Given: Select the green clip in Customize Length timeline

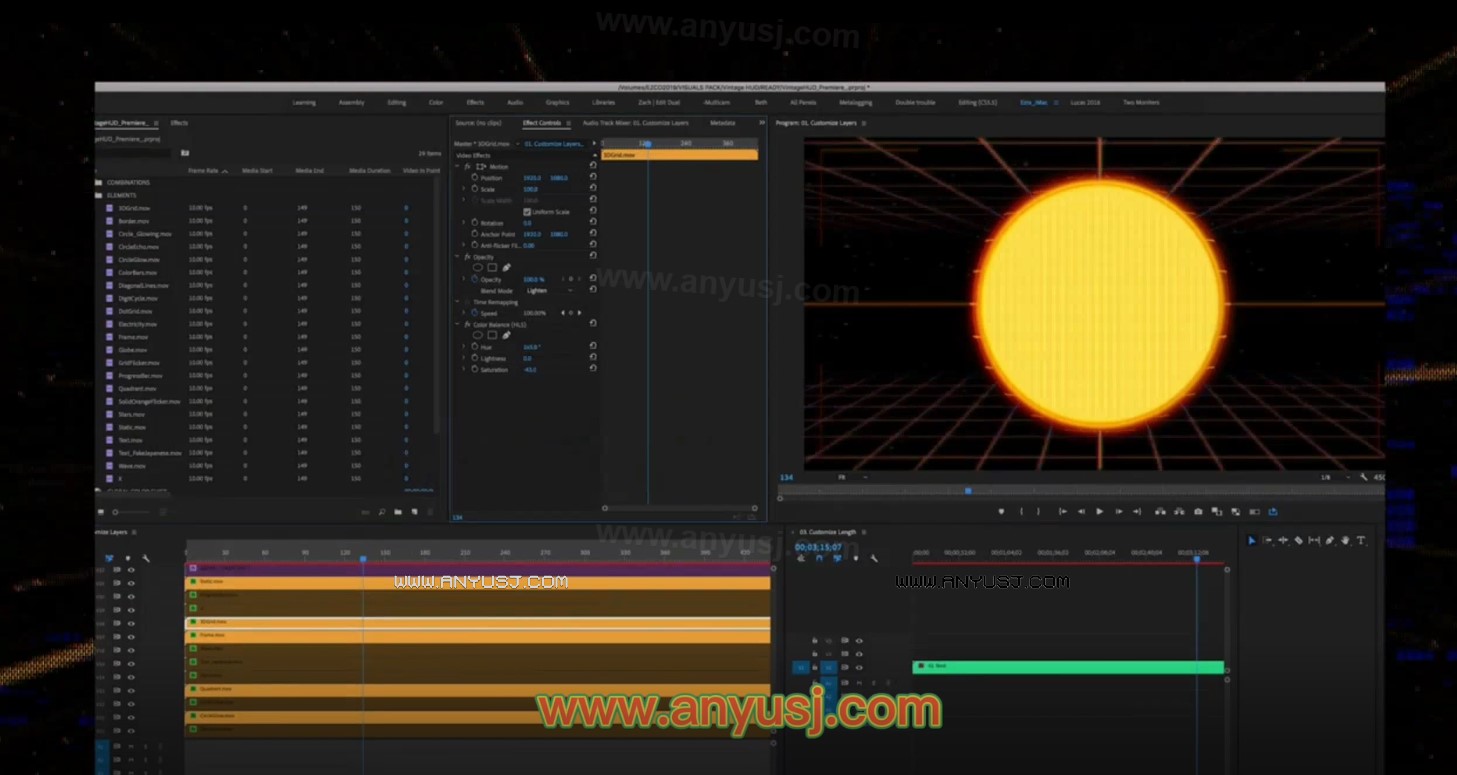Looking at the screenshot, I should pos(1068,666).
